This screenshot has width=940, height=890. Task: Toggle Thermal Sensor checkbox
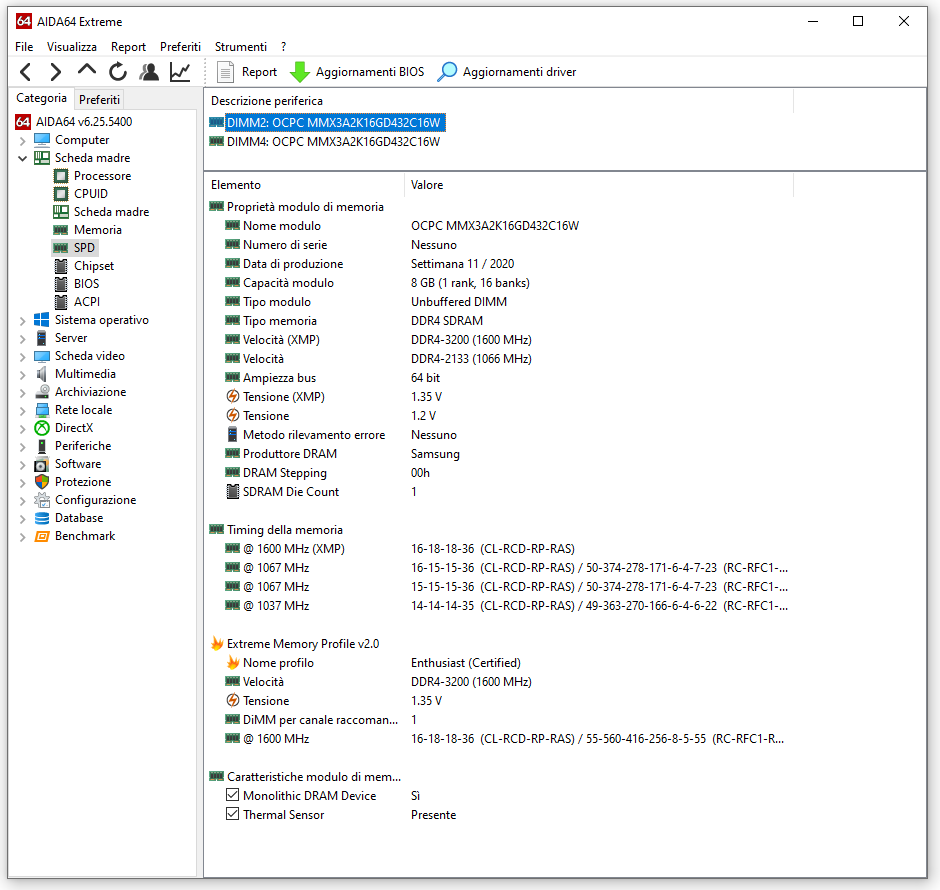click(x=233, y=814)
